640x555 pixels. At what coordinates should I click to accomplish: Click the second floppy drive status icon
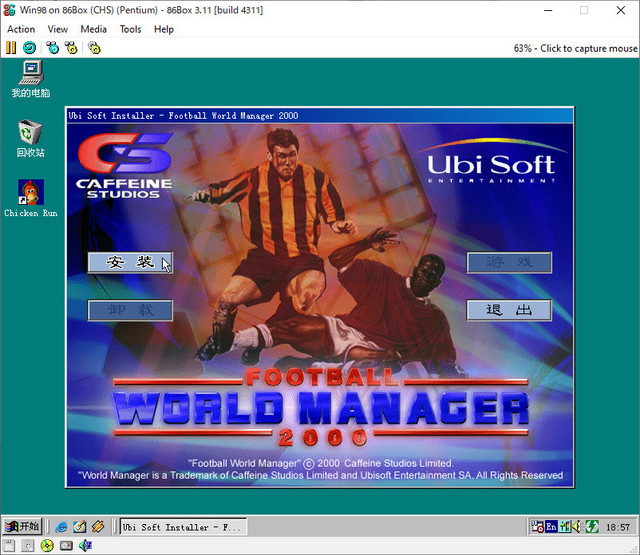27,546
